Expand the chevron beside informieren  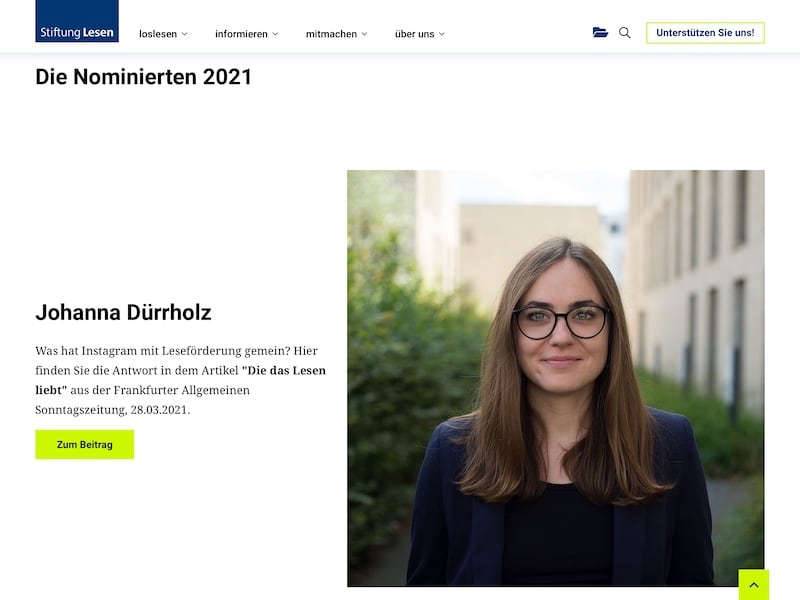pyautogui.click(x=276, y=34)
